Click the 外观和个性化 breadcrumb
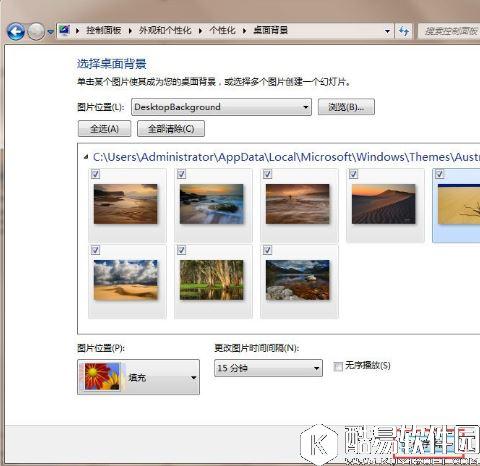480x466 pixels. click(165, 30)
